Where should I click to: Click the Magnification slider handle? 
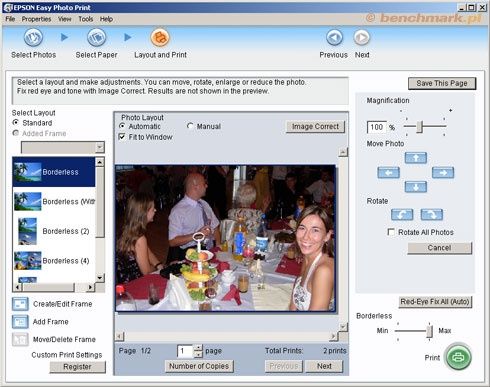pyautogui.click(x=419, y=127)
